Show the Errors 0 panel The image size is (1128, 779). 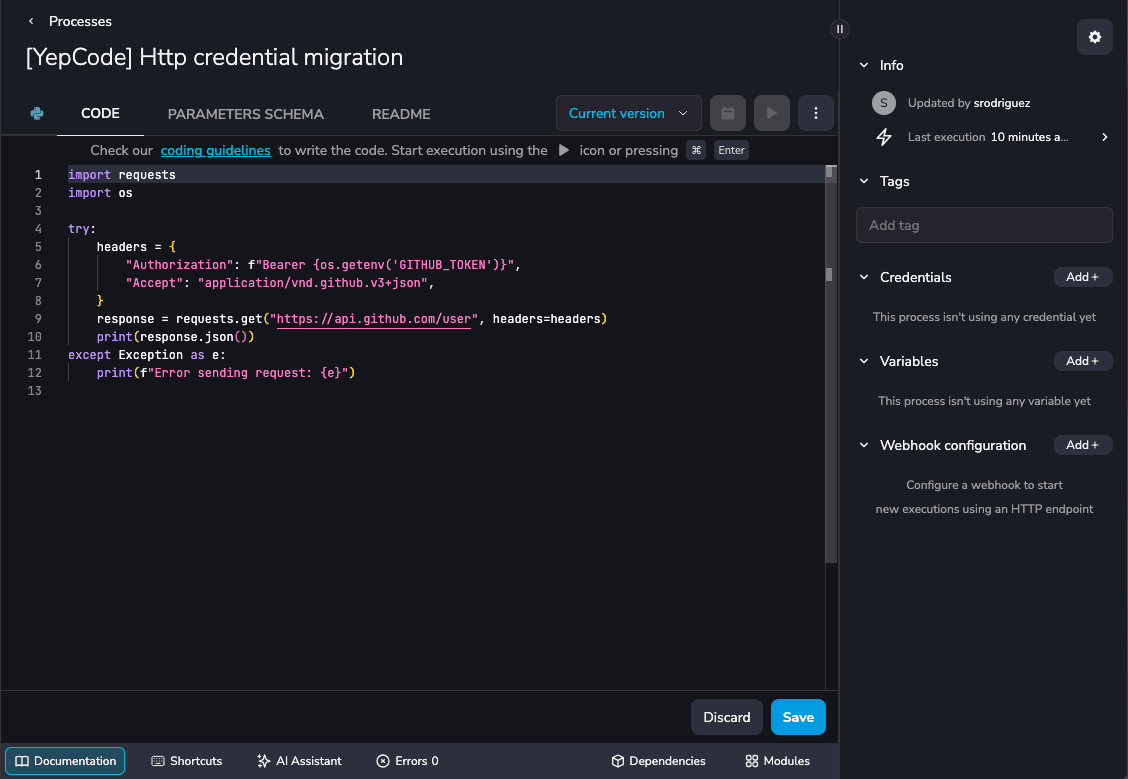tap(406, 761)
